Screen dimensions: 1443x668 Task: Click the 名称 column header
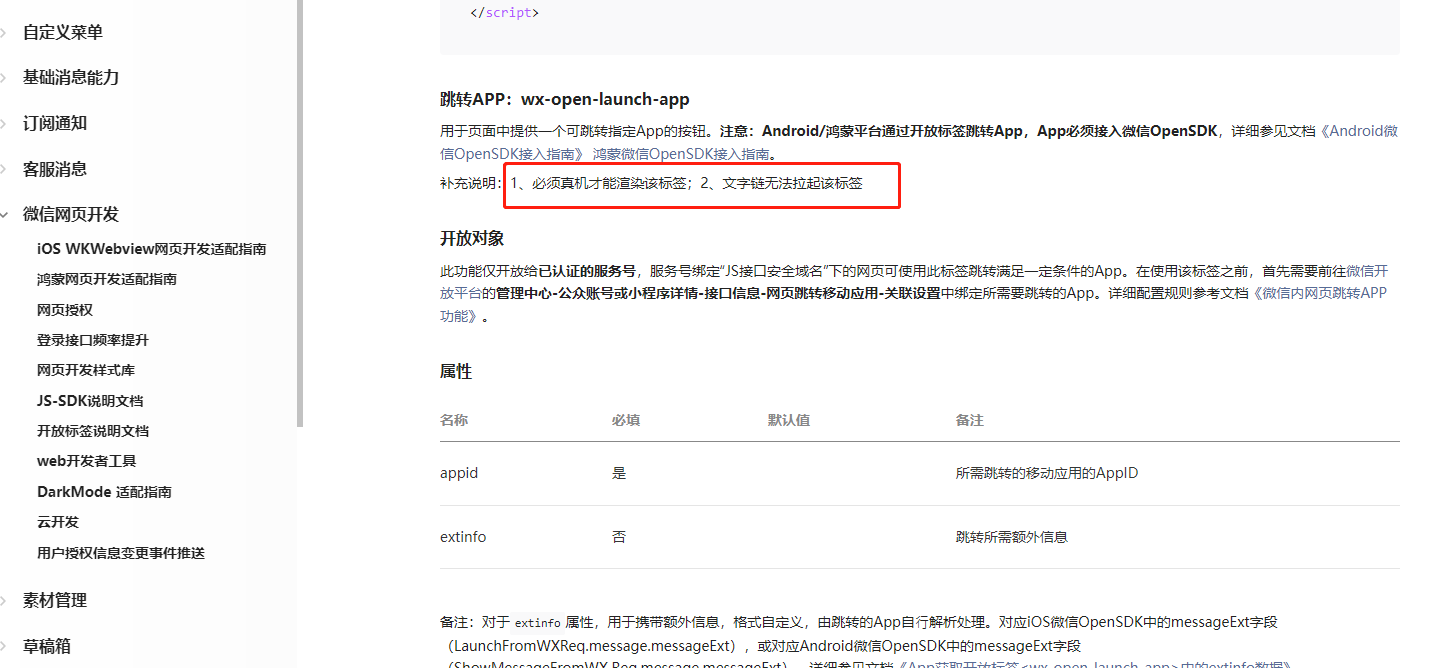(x=454, y=420)
